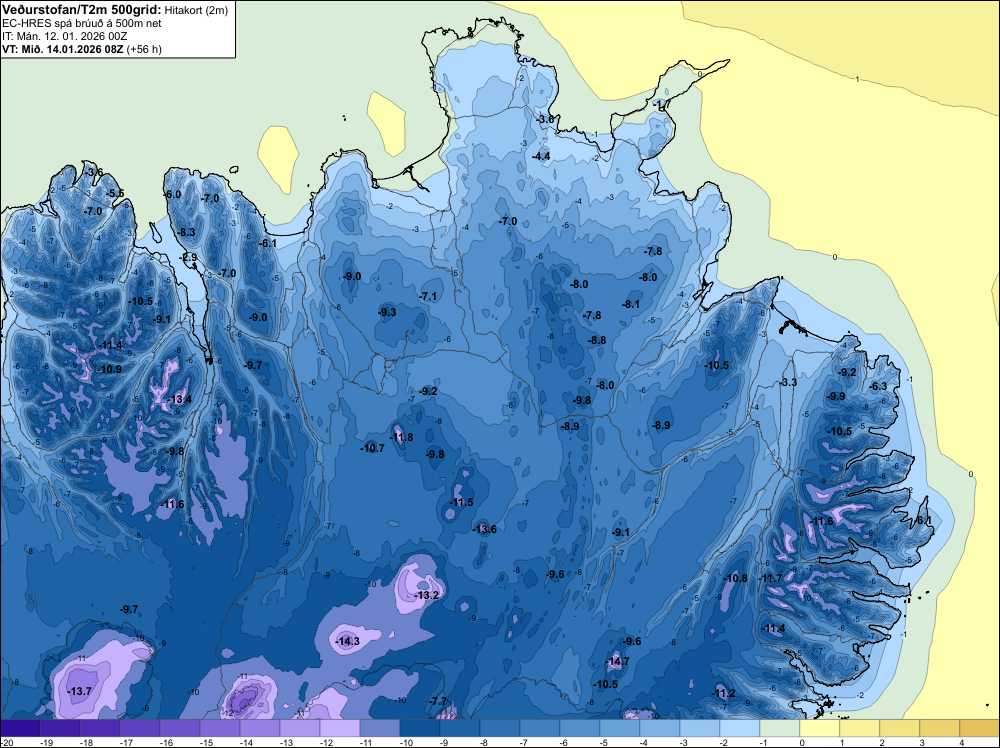Click the title text 'Veðurstofan/T2m 500grid:'
Viewport: 1000px width, 748px height.
coord(82,10)
